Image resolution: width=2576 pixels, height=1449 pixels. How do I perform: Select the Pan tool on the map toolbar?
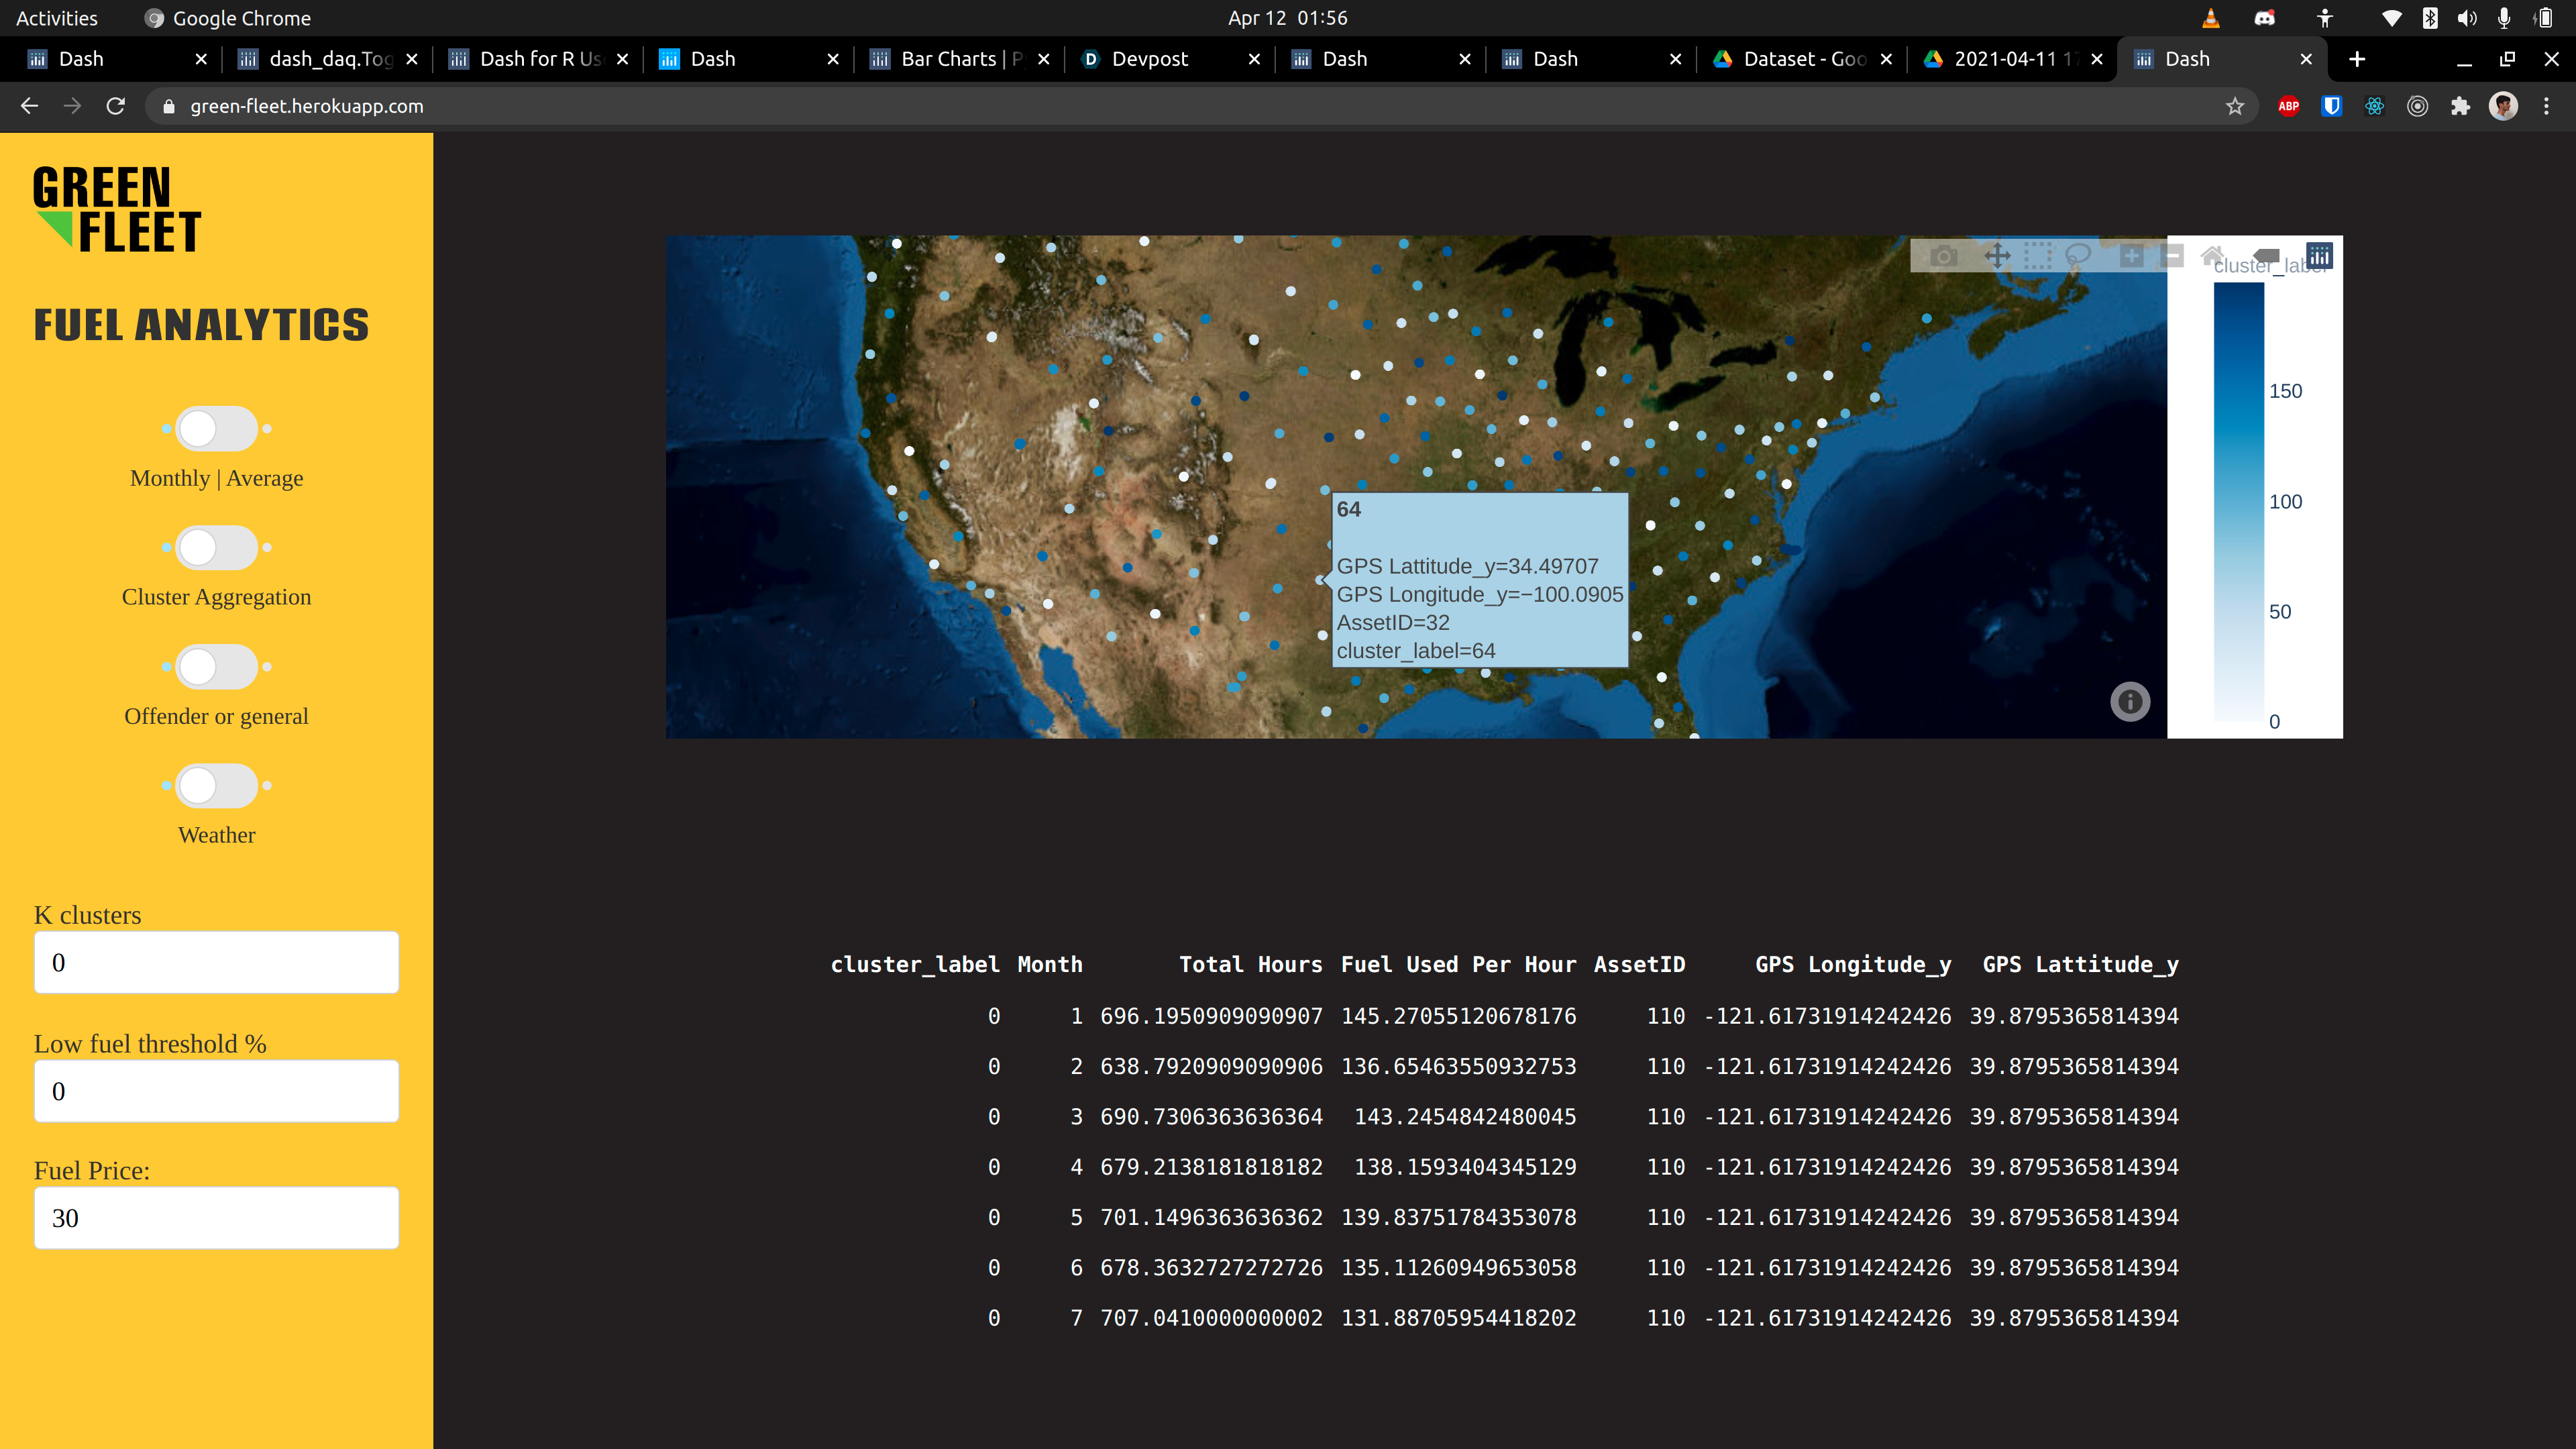1997,256
